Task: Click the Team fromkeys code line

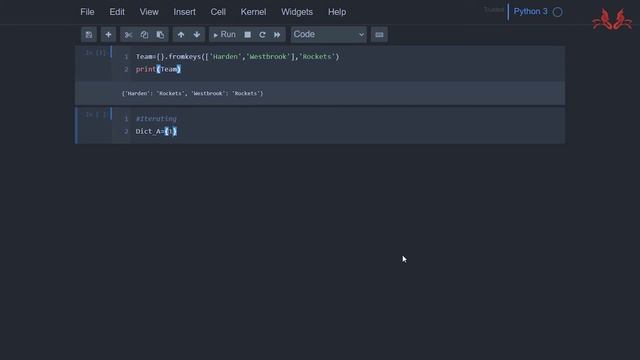Action: (x=237, y=57)
